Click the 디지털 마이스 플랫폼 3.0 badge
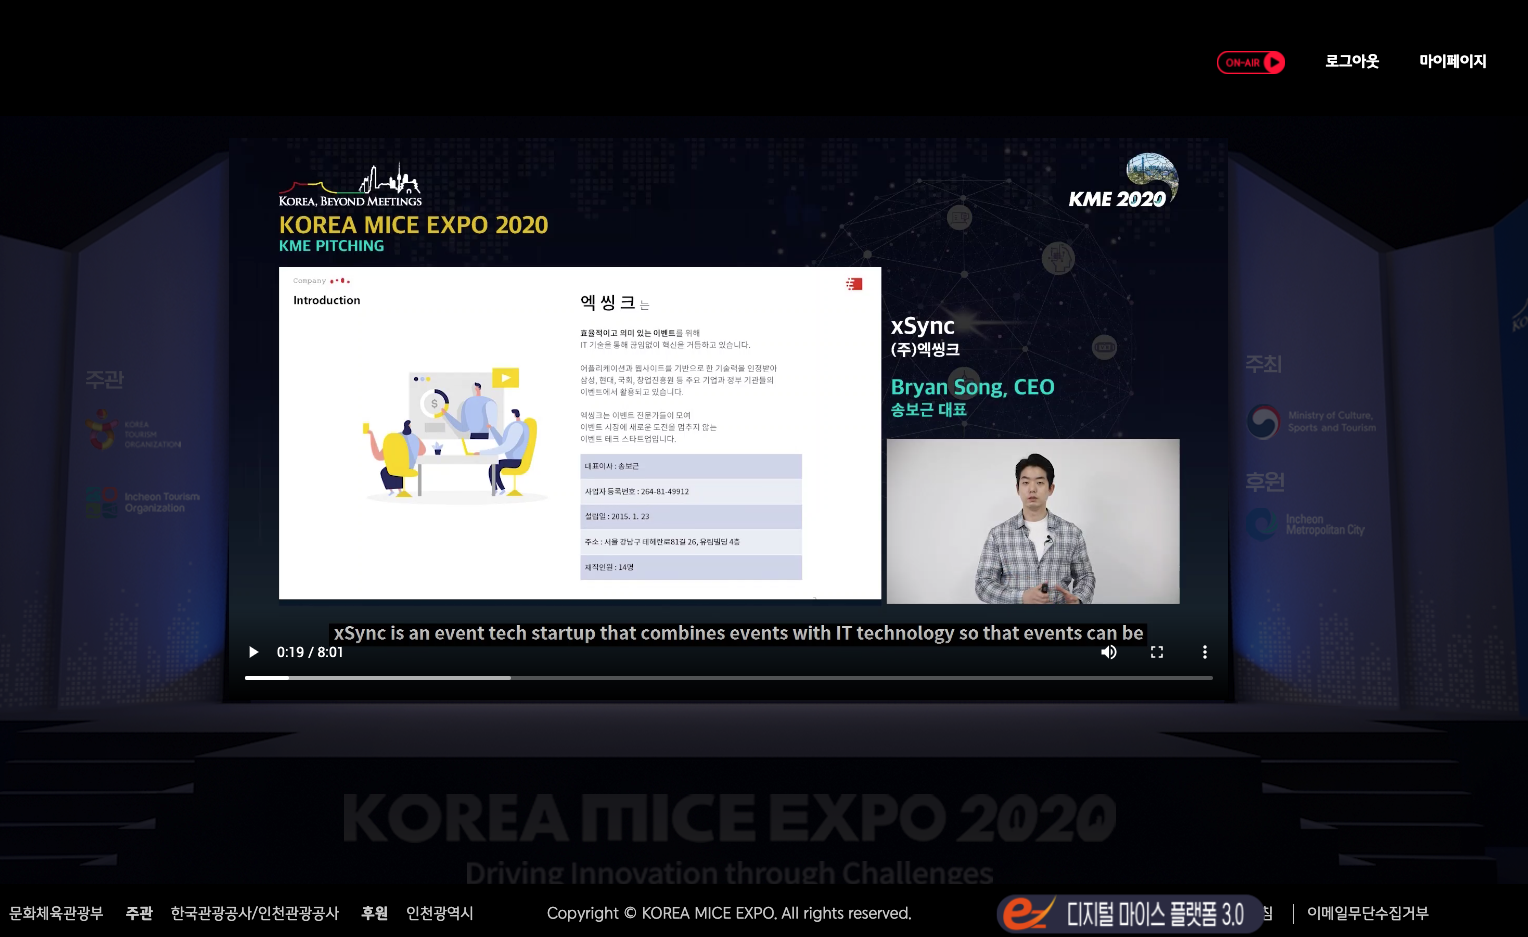 (x=1130, y=913)
